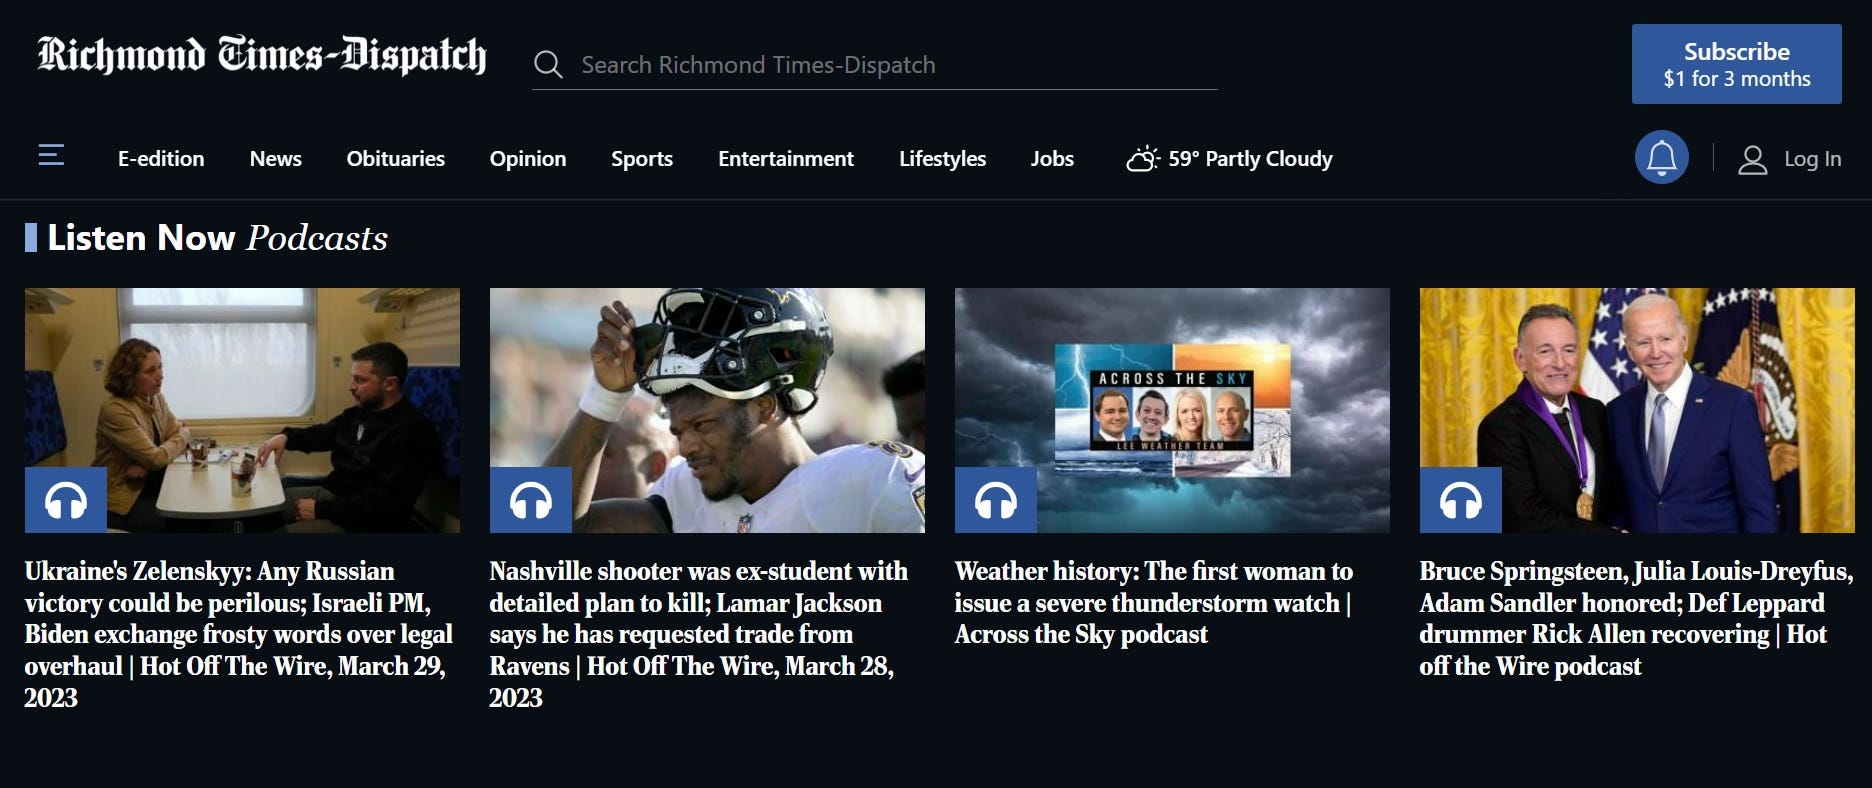1872x788 pixels.
Task: Open Nashville shooter Lamar Jackson headline
Action: click(698, 634)
